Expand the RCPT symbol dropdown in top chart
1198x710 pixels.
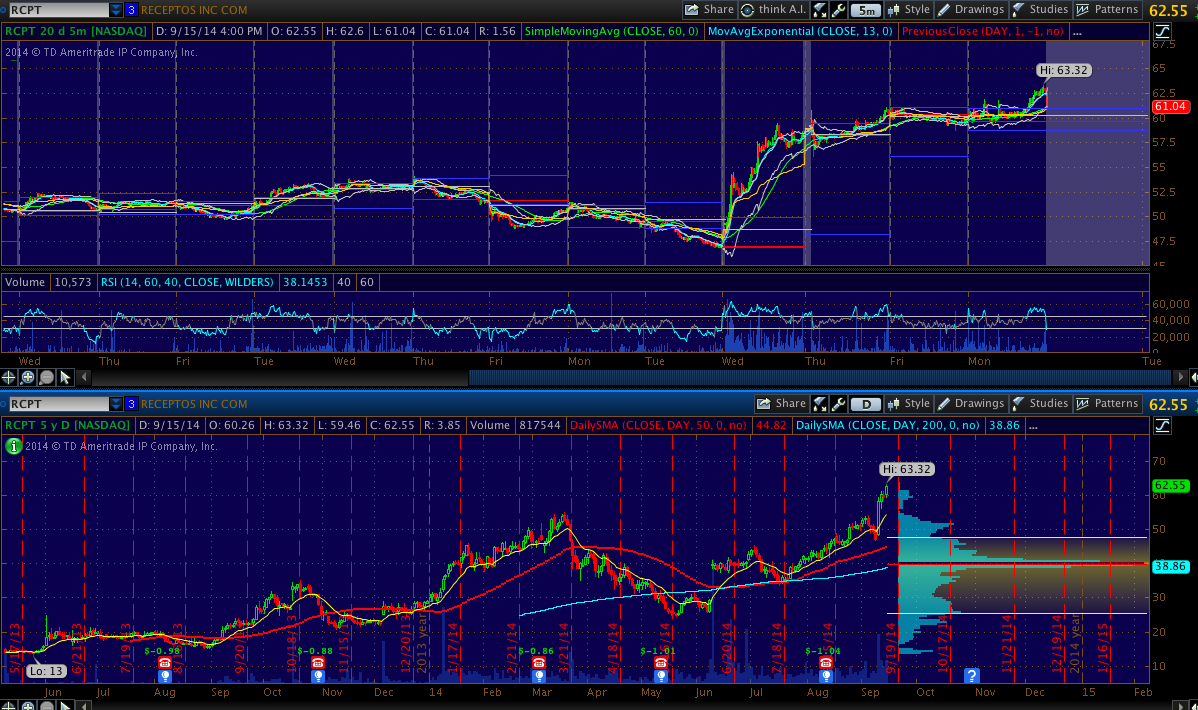[116, 10]
